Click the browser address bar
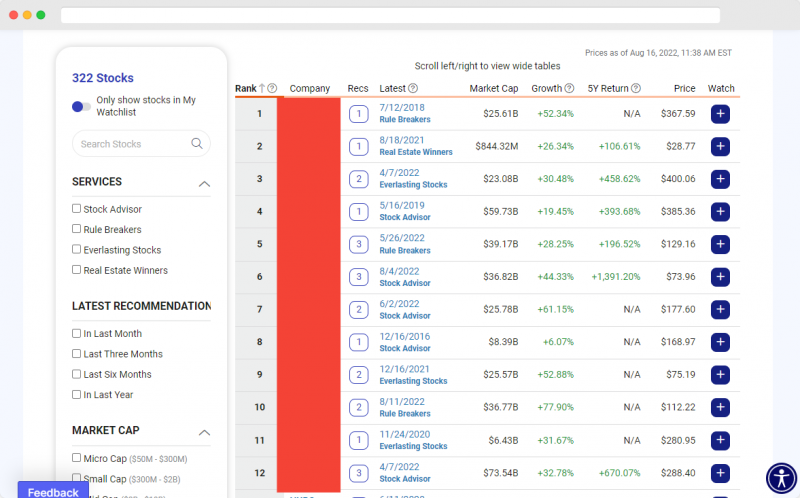Screen dimensions: 800x498 coord(390,15)
